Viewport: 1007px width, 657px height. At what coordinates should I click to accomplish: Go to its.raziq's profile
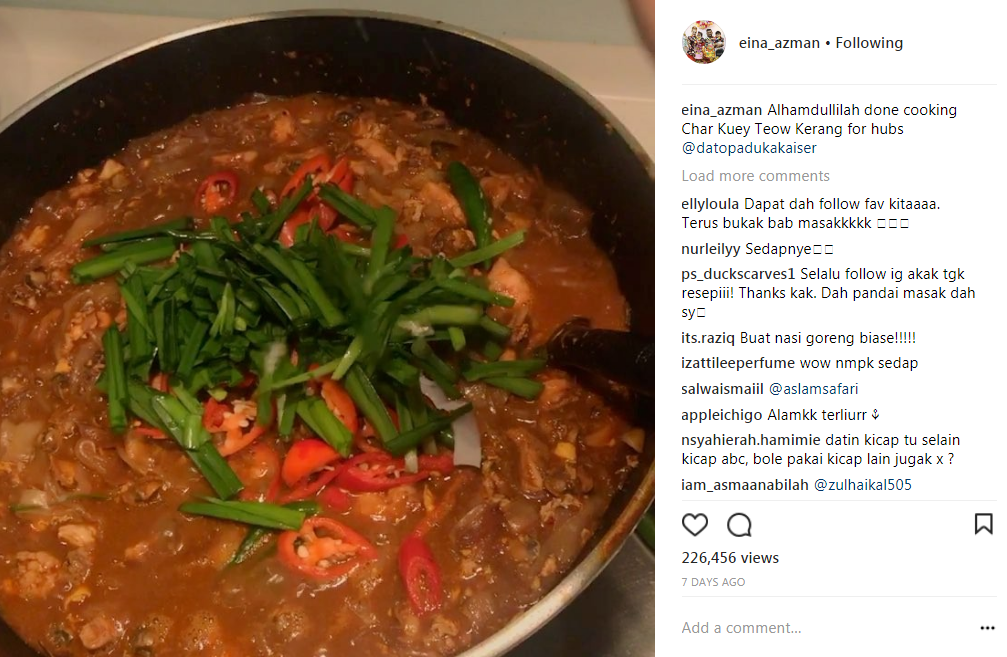(x=708, y=338)
